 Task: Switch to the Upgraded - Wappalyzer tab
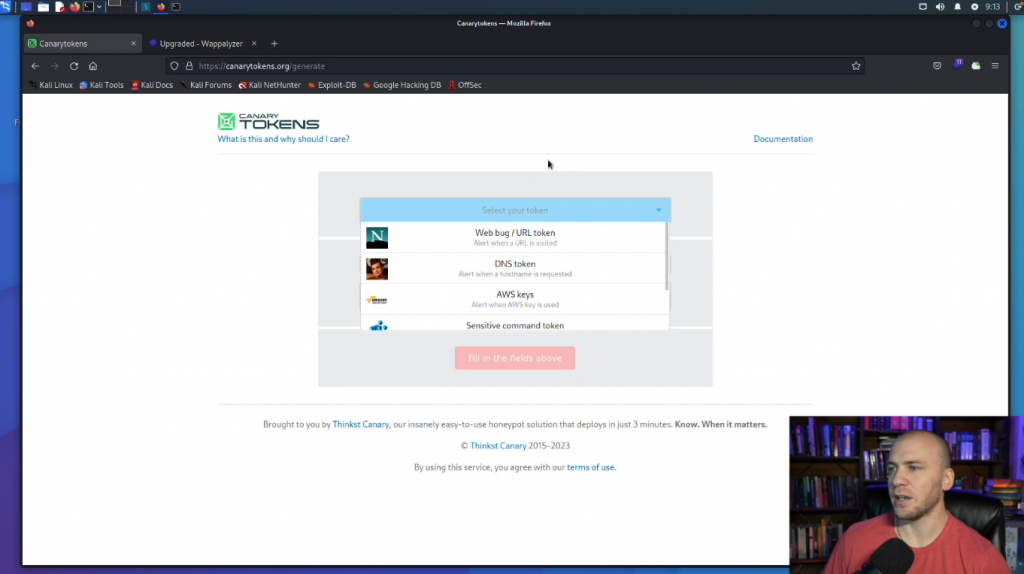201,44
